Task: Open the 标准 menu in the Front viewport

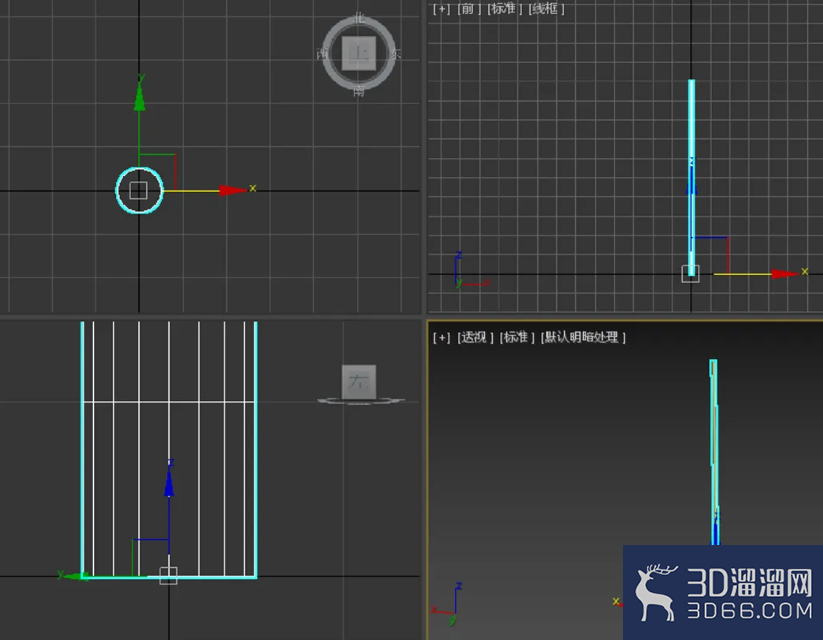Action: pos(504,9)
